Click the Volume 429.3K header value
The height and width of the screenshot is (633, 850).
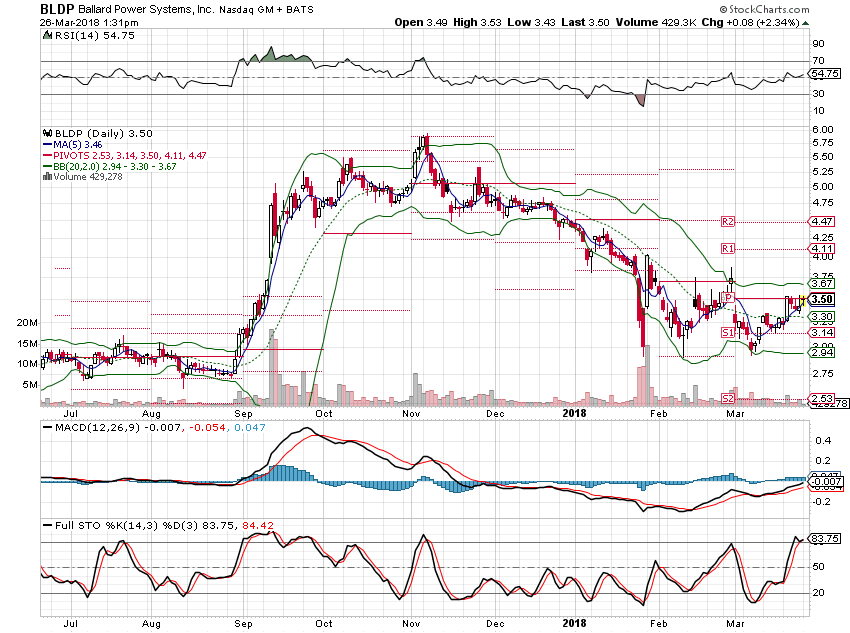pos(655,22)
